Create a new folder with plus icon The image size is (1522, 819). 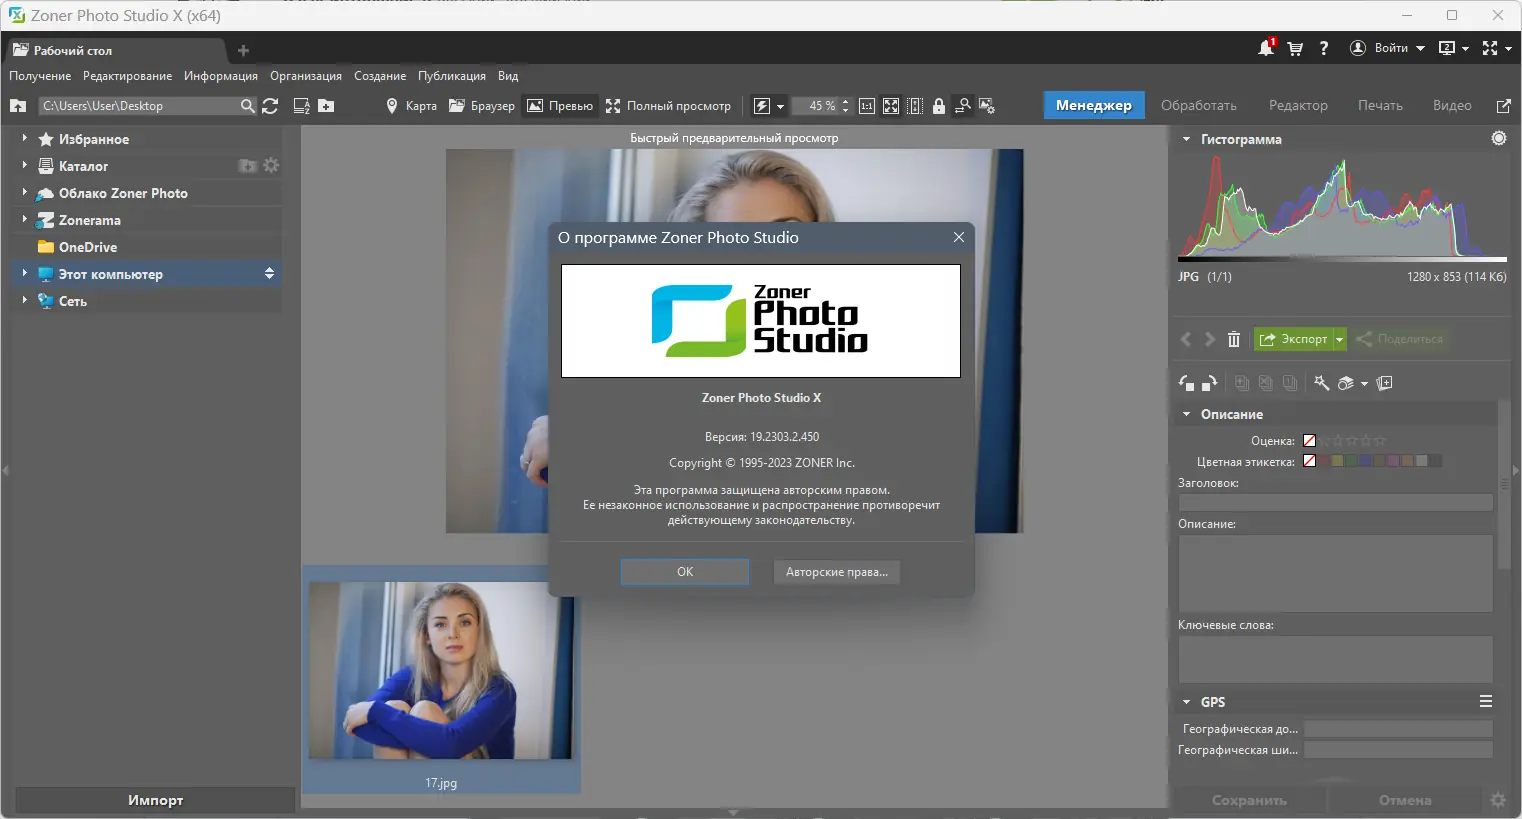(326, 106)
